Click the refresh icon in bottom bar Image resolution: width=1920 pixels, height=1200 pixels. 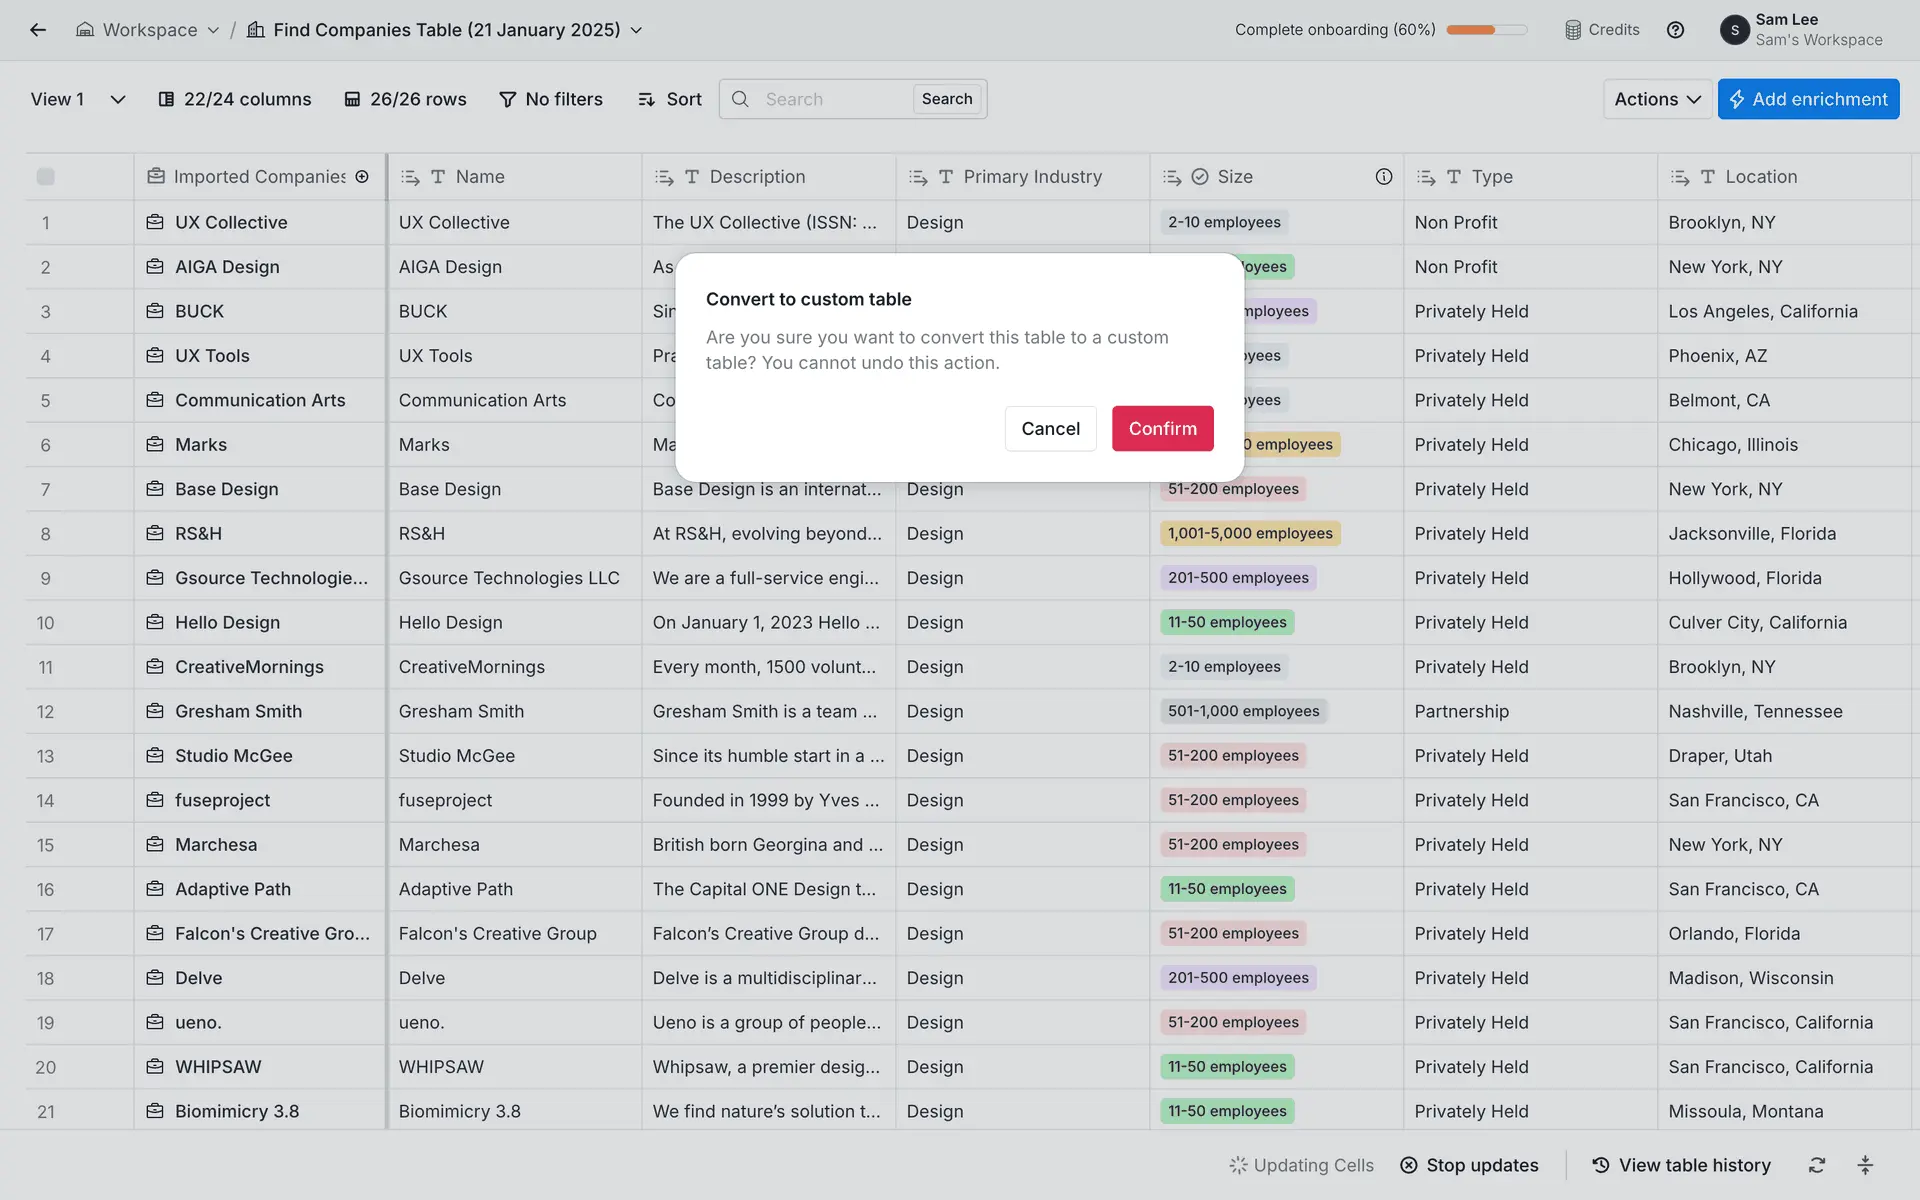click(1816, 1165)
